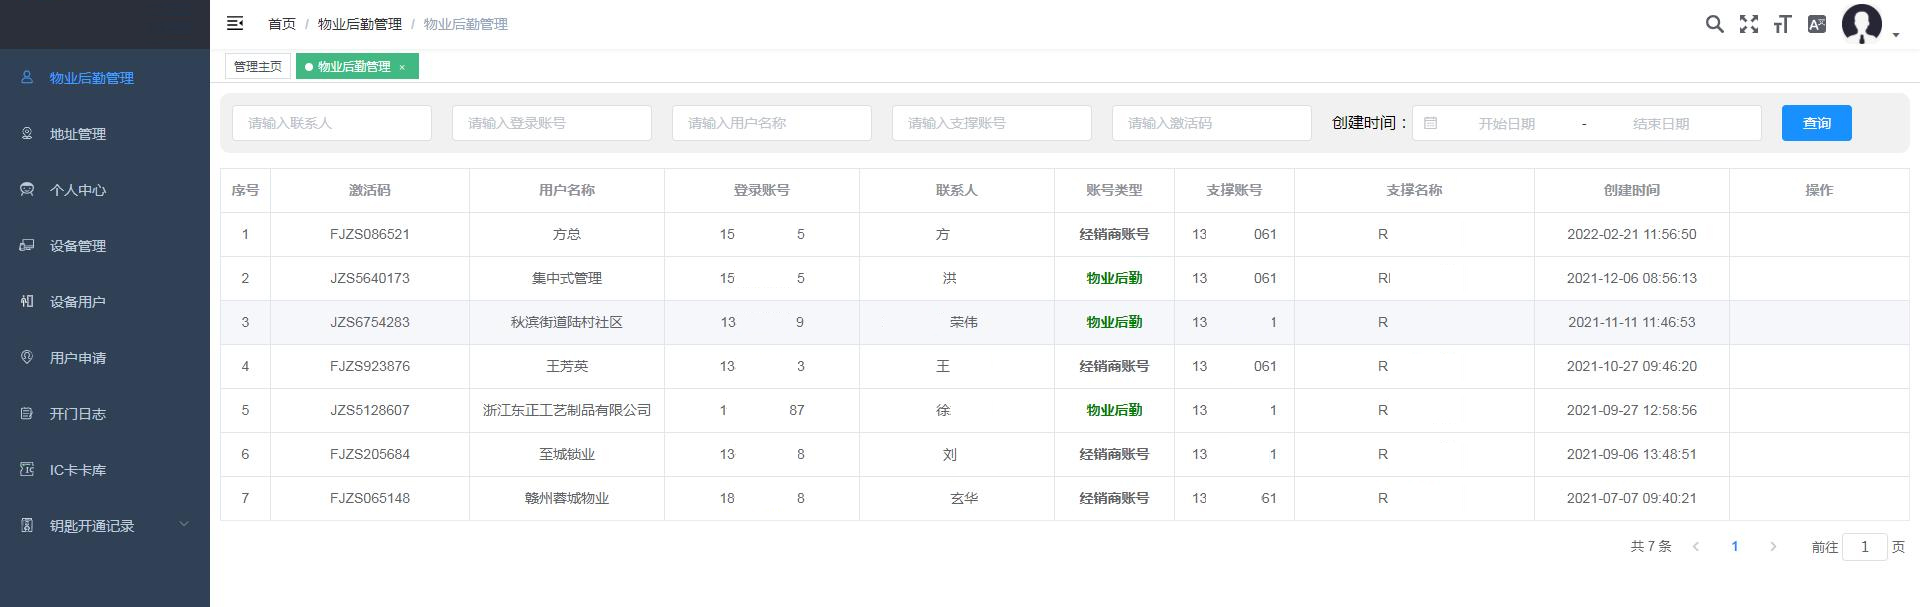1920x607 pixels.
Task: Open the search icon in top bar
Action: tap(1714, 24)
